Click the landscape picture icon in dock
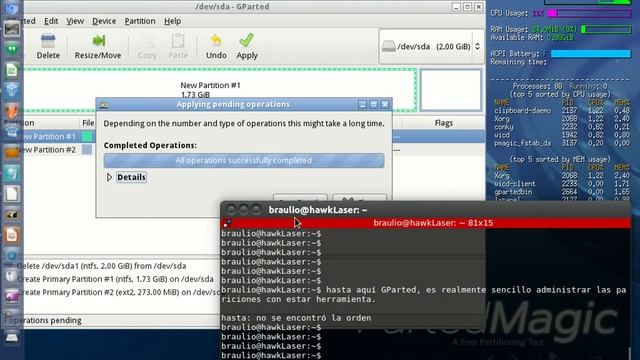The width and height of the screenshot is (640, 360). (x=12, y=29)
